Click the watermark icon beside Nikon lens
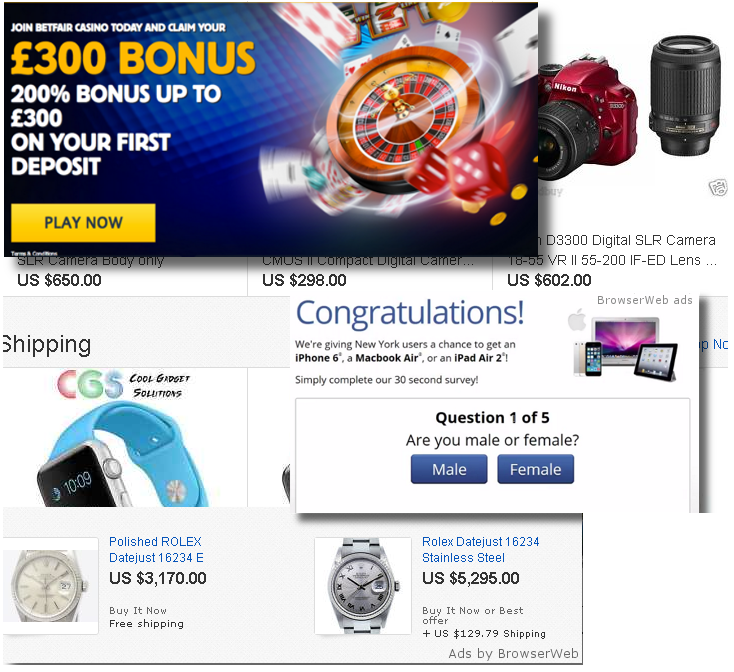734x672 pixels. (718, 188)
